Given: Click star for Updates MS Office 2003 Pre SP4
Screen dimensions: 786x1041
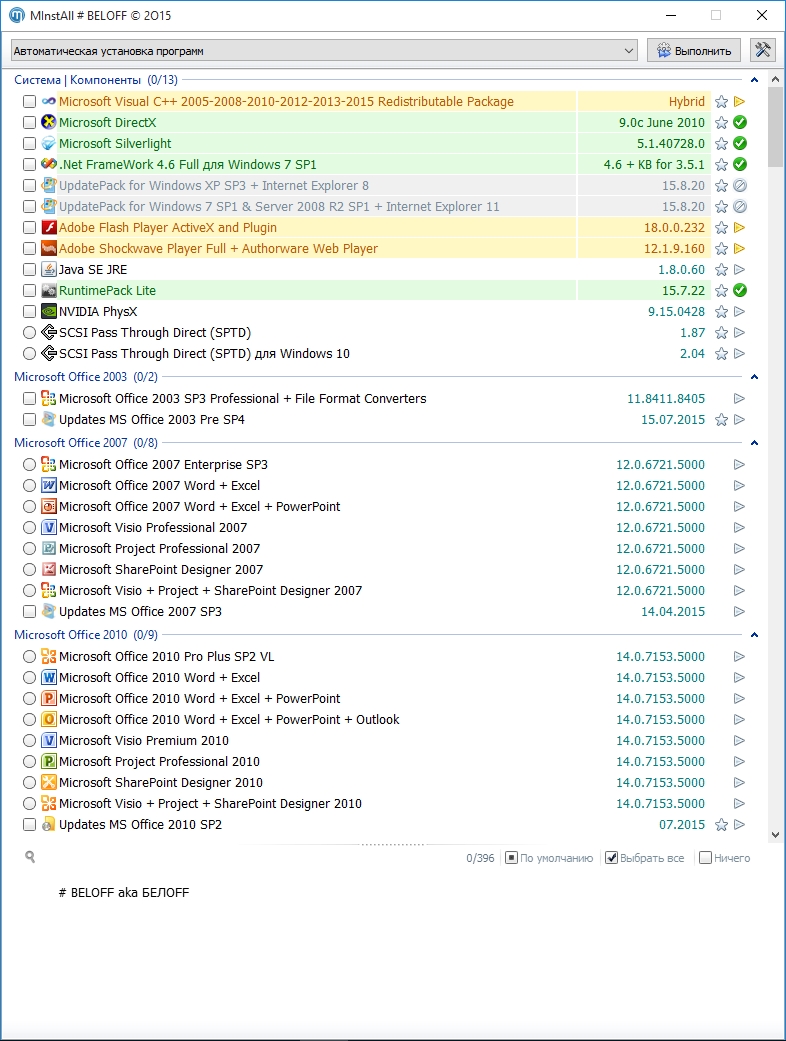Looking at the screenshot, I should [721, 420].
